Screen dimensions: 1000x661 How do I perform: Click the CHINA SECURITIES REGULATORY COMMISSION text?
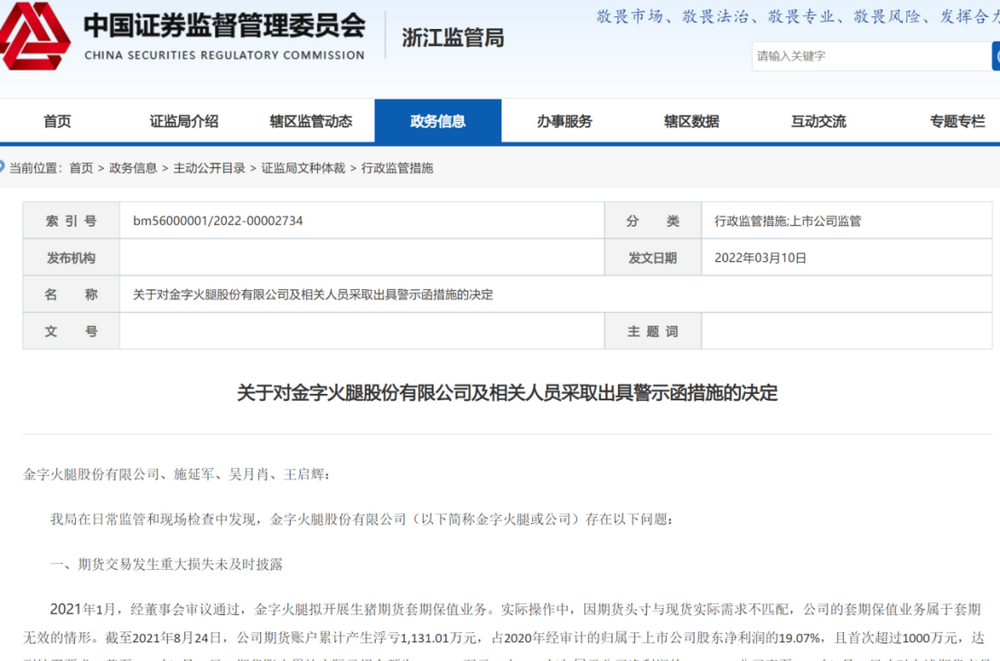click(224, 56)
